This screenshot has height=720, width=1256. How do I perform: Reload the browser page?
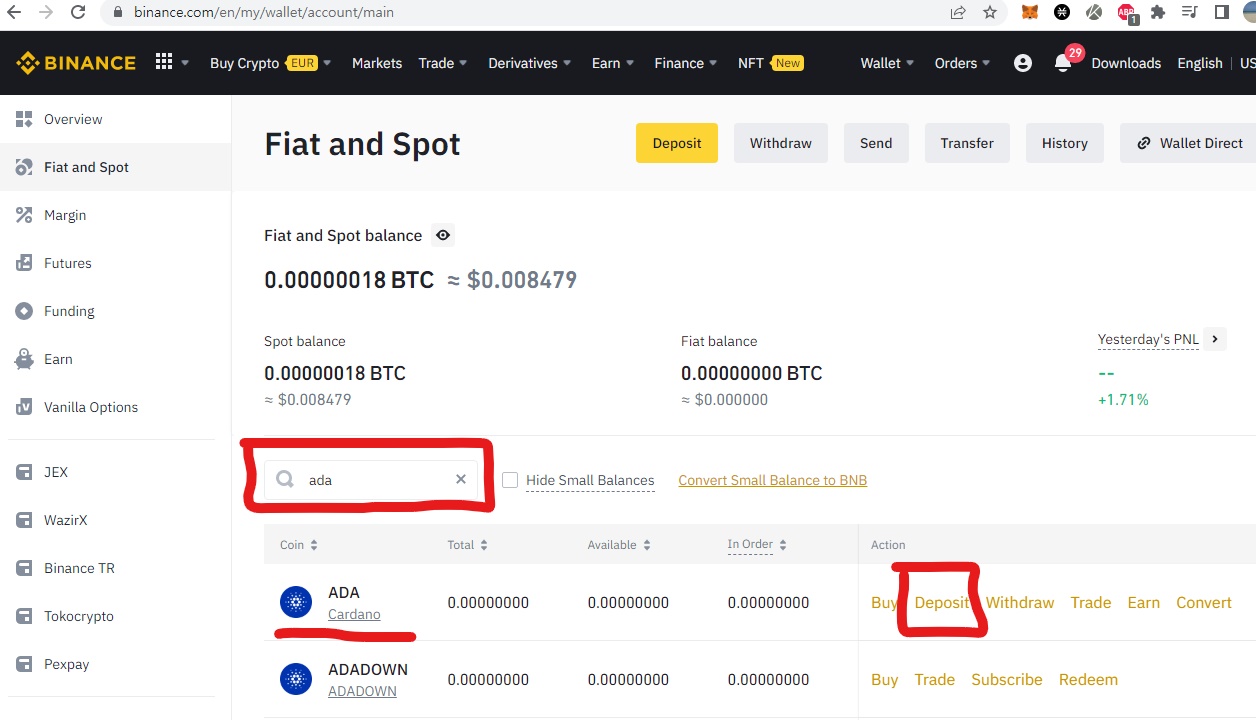coord(78,12)
